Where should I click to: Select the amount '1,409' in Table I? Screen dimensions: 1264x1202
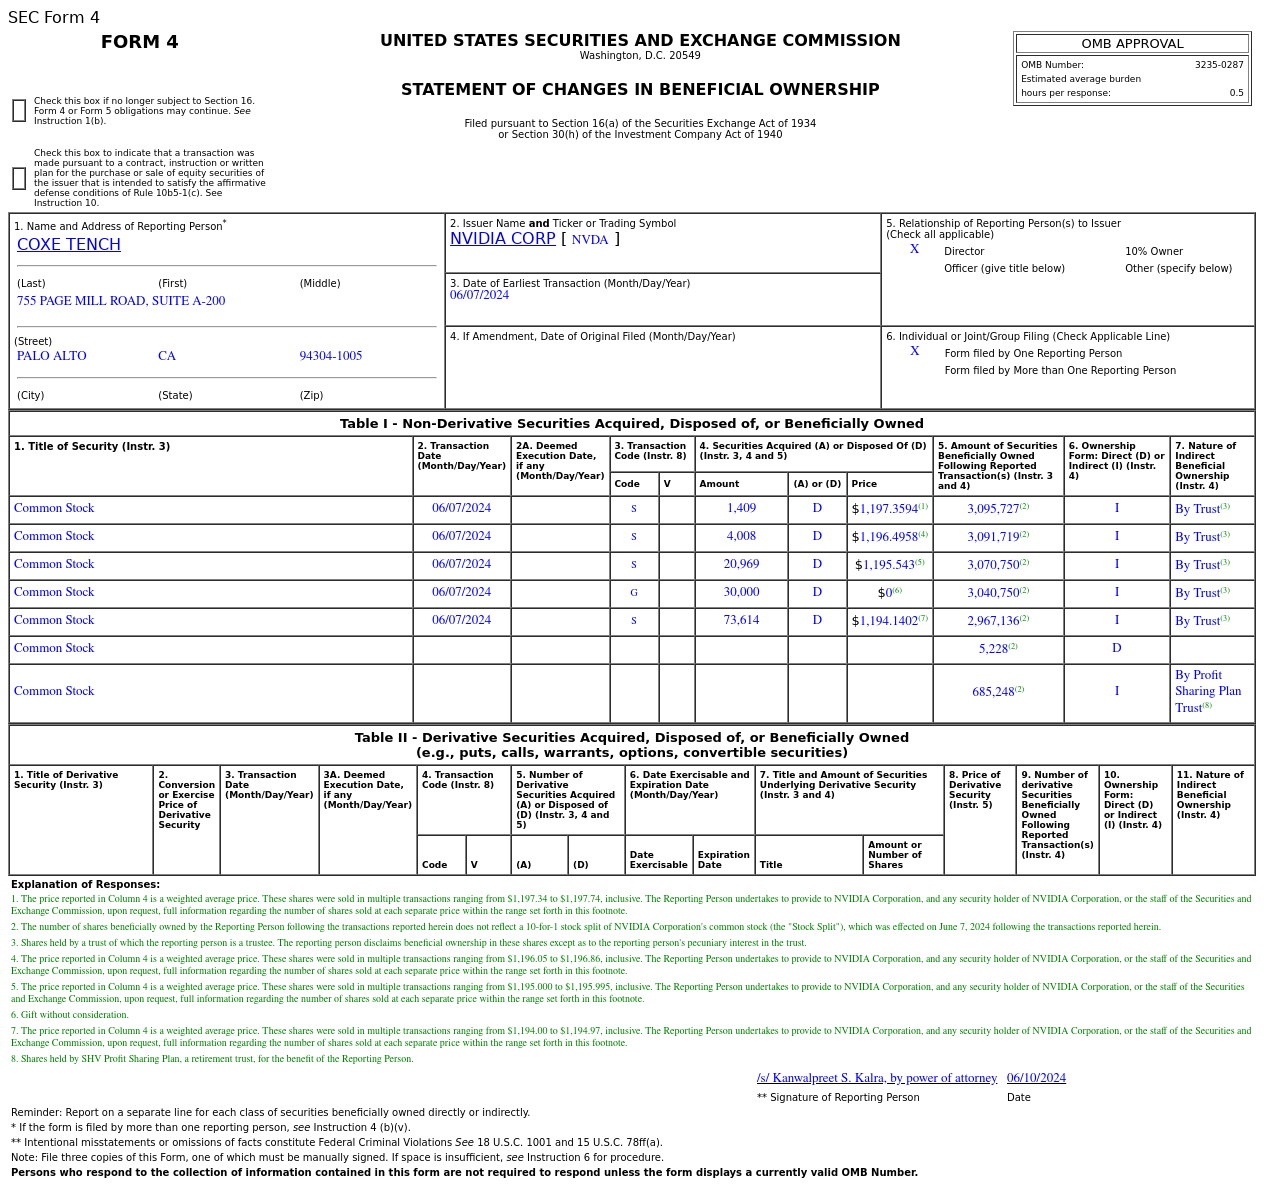click(x=741, y=508)
